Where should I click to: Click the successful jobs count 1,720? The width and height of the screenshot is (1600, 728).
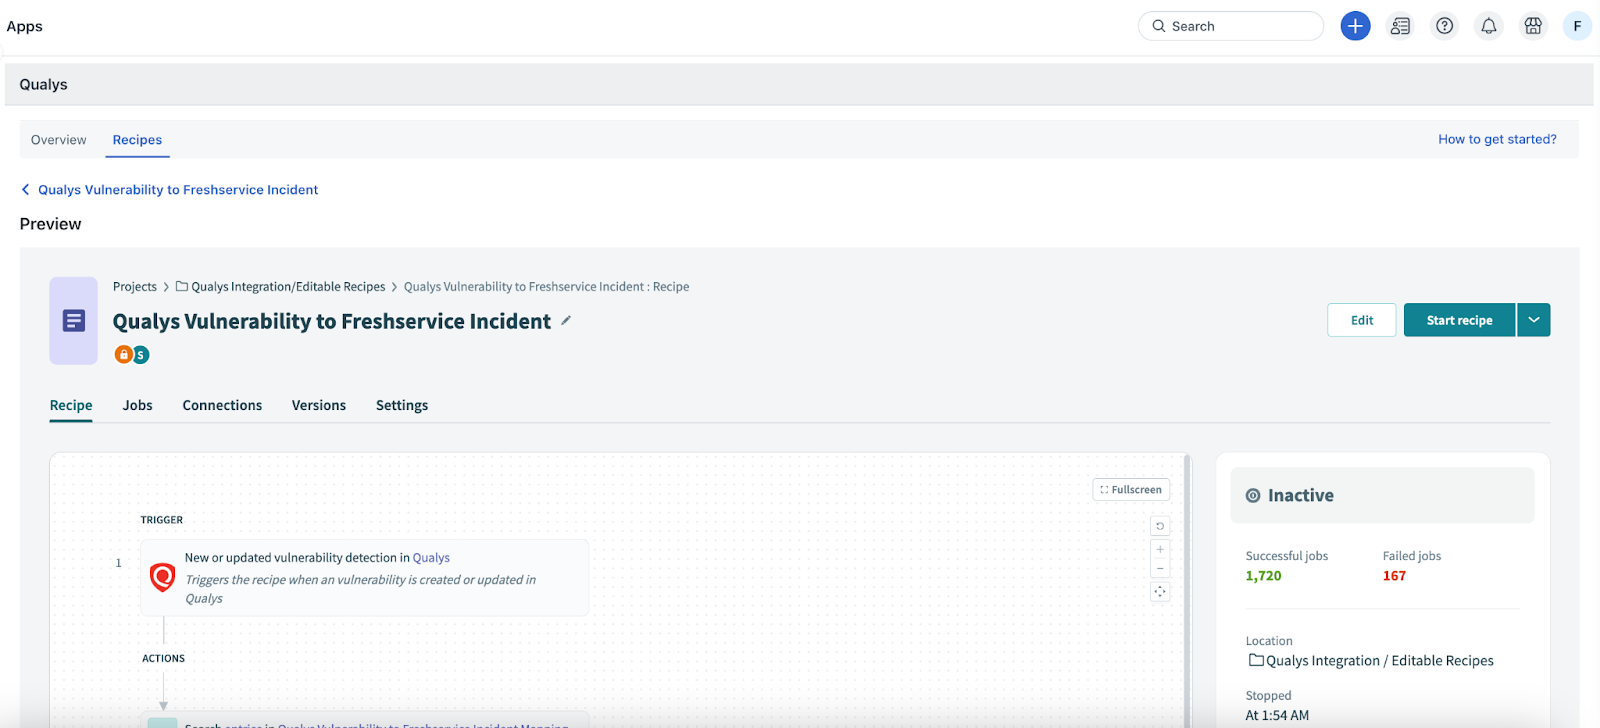click(1263, 576)
